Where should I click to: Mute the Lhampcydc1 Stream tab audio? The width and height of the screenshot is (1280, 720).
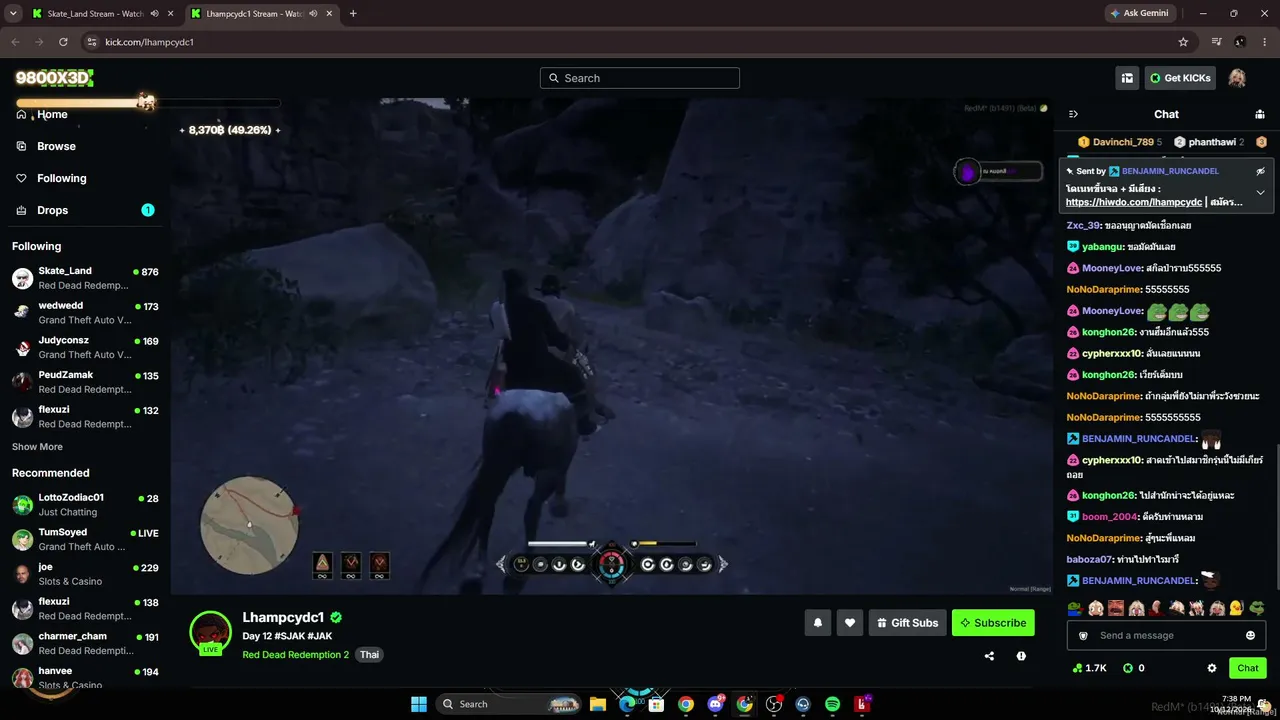[313, 14]
